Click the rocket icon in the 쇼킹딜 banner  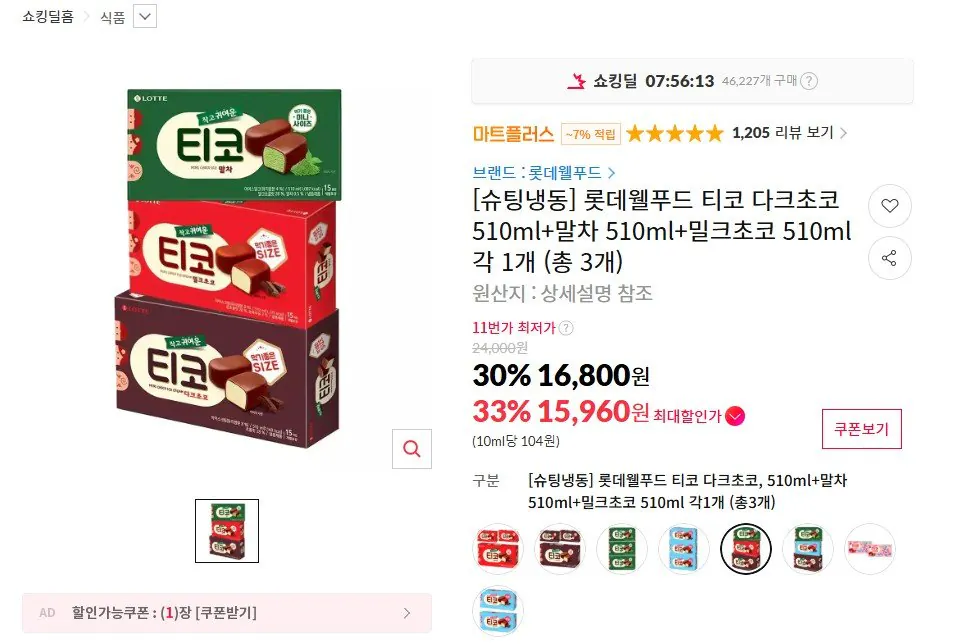[577, 82]
